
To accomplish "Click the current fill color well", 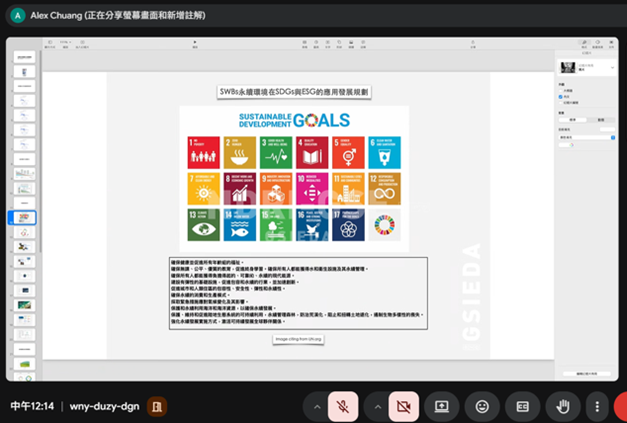I will pyautogui.click(x=607, y=129).
